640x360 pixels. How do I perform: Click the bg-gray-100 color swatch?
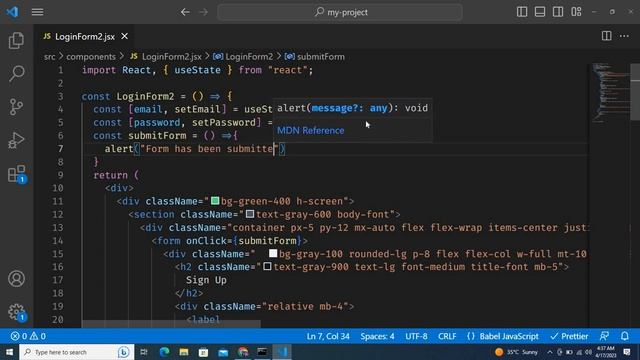[273, 253]
